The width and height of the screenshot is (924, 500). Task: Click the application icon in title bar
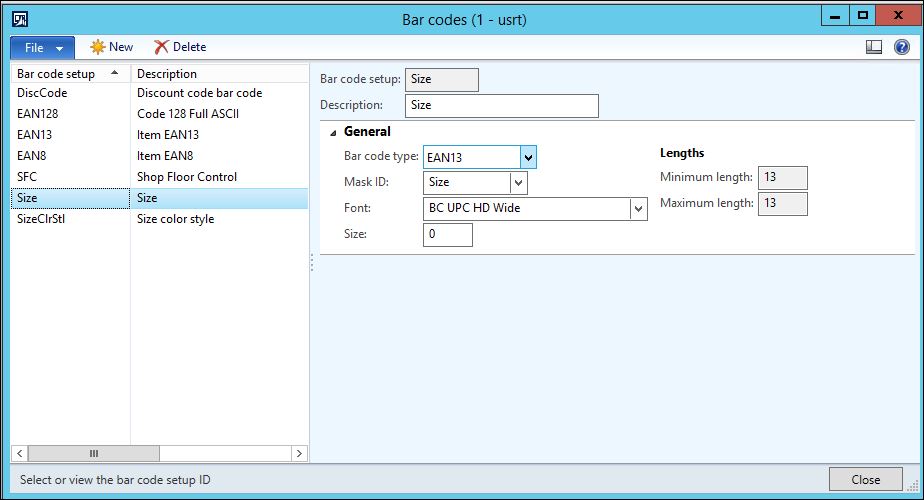(x=19, y=18)
